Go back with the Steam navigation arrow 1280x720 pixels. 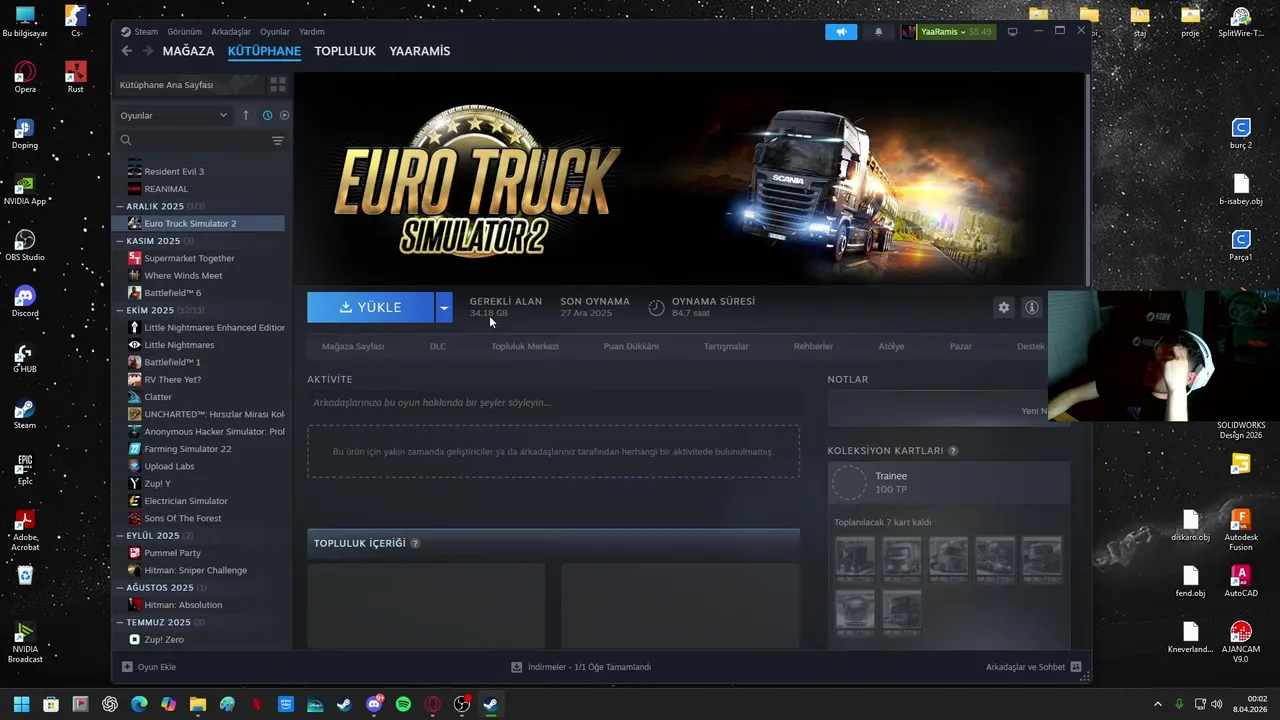click(x=126, y=51)
